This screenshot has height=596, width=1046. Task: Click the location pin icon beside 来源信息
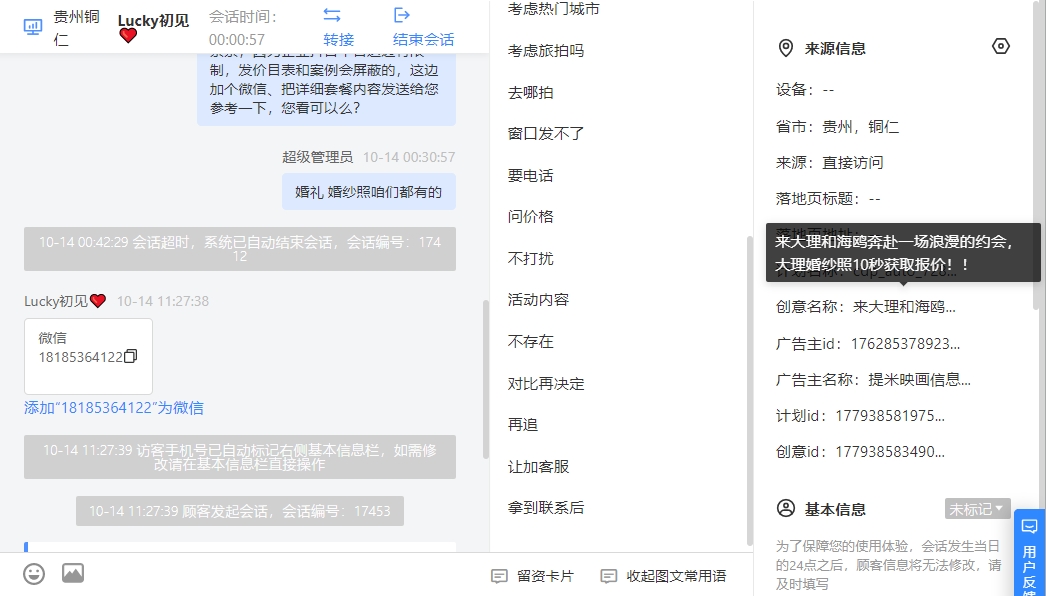(x=786, y=48)
